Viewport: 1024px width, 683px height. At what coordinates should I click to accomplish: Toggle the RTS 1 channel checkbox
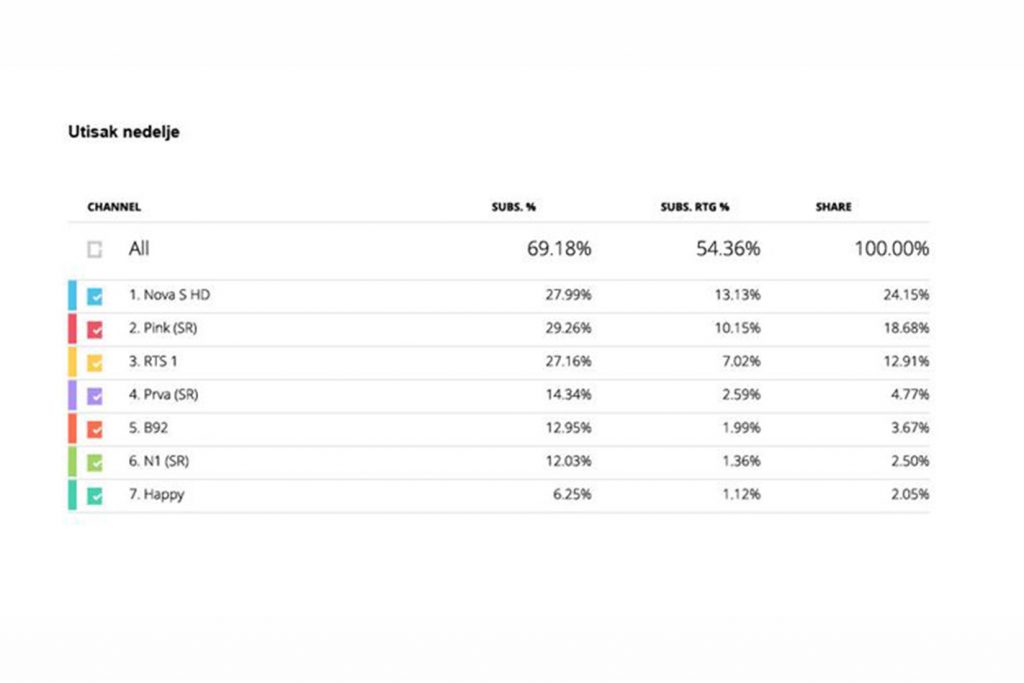coord(94,362)
